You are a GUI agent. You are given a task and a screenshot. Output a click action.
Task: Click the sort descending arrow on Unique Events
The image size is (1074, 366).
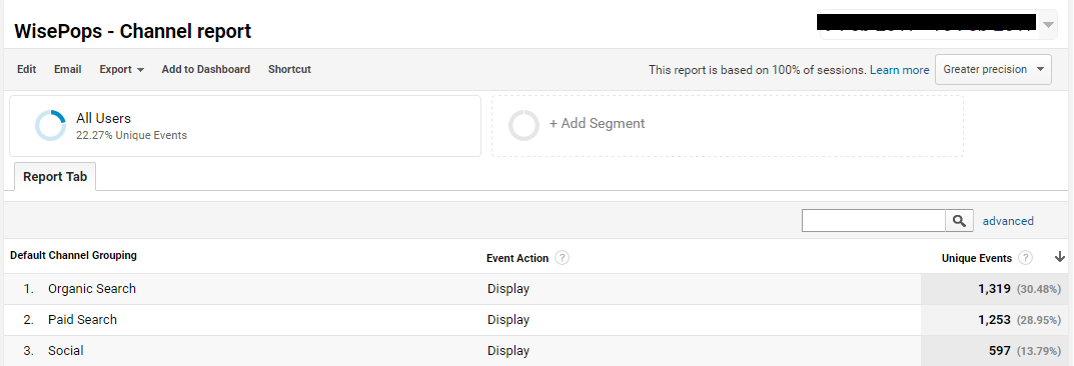(1060, 258)
